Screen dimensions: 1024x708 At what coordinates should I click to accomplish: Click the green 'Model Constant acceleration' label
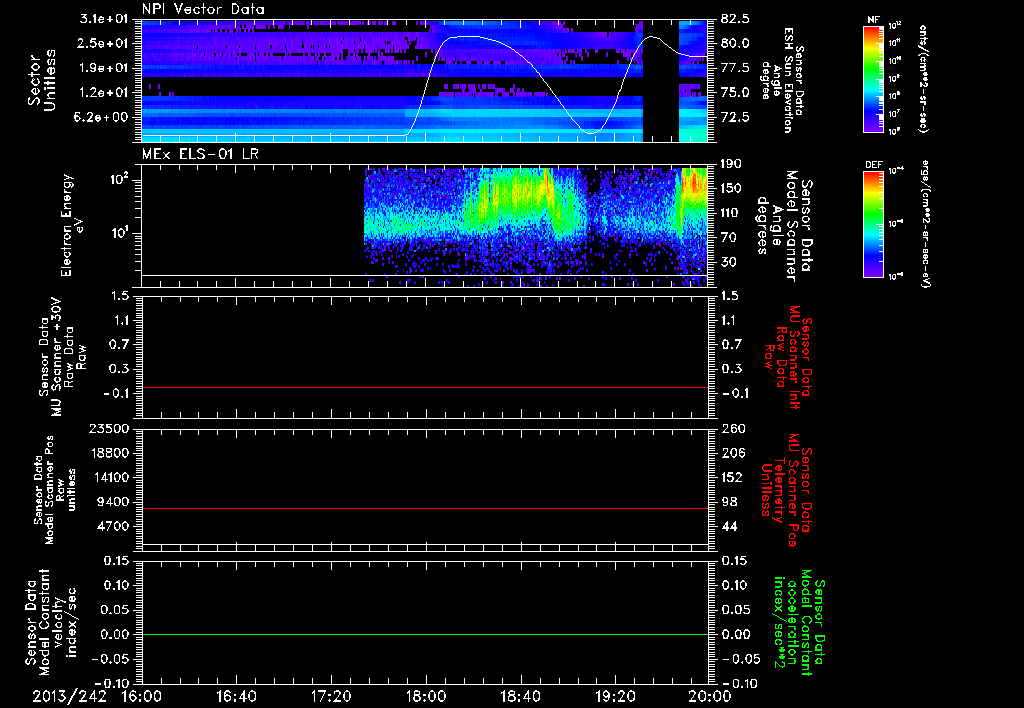[x=798, y=625]
